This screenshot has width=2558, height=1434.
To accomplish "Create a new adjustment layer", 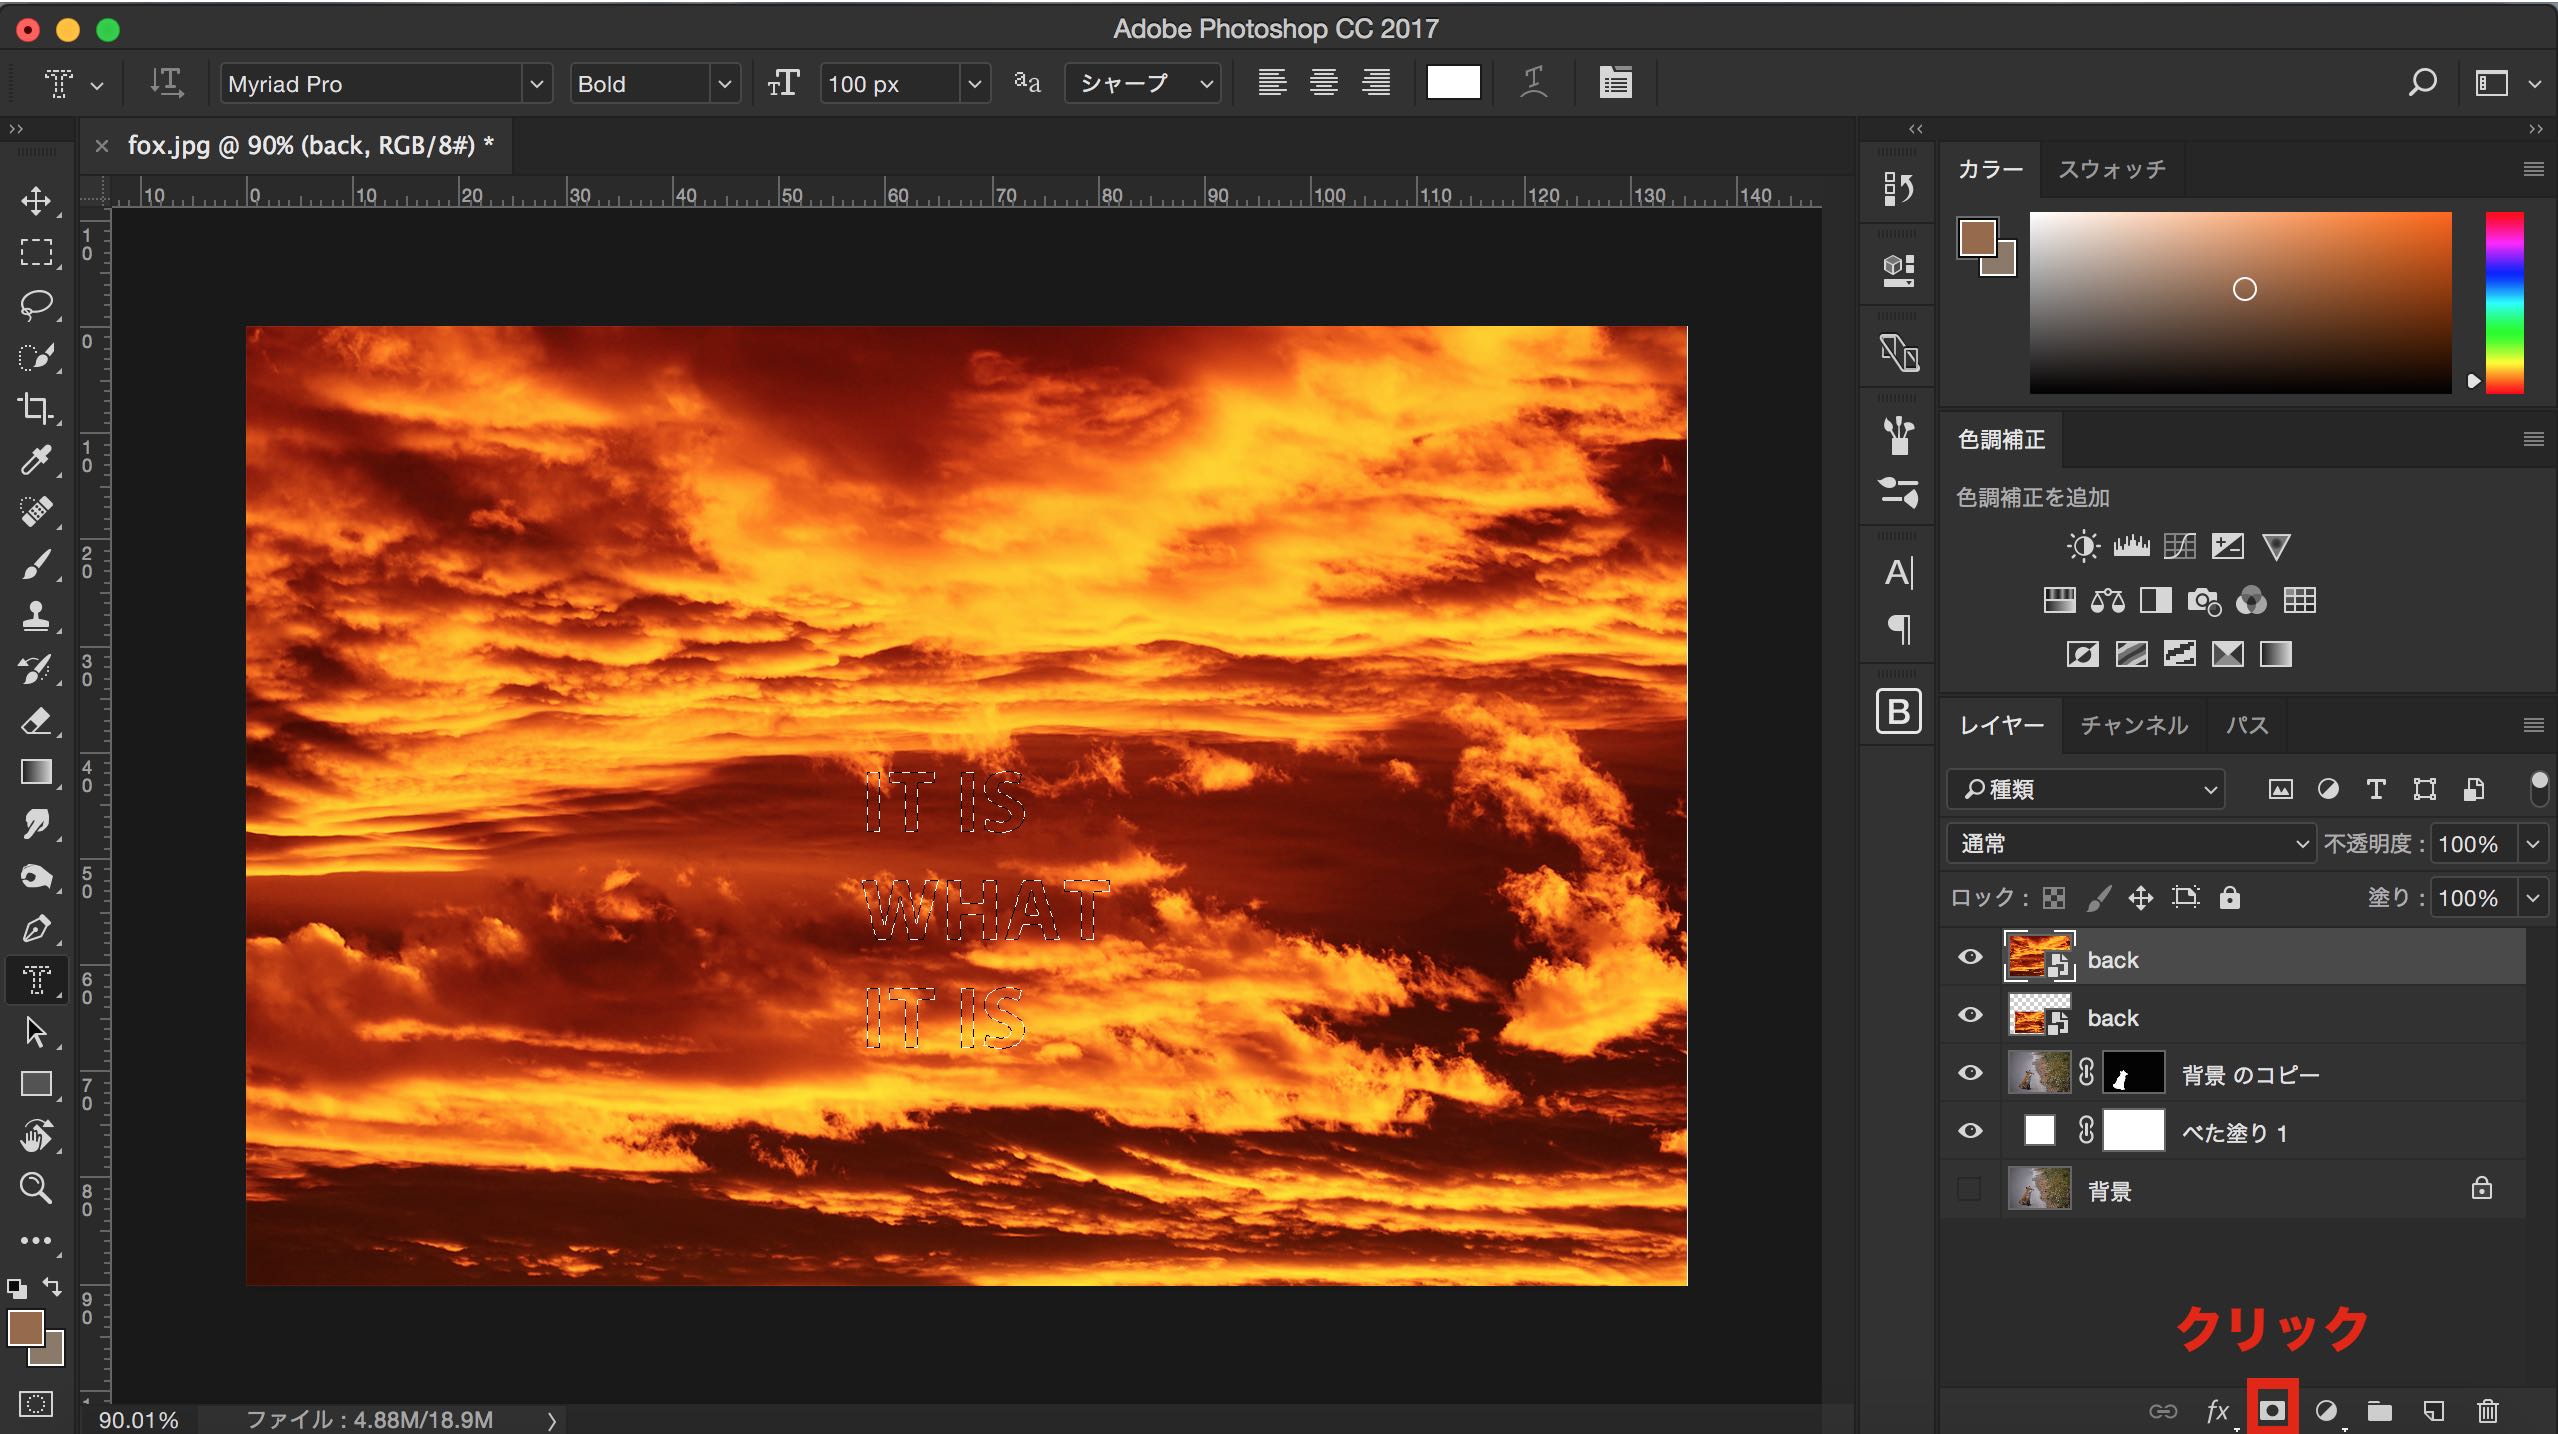I will pos(2326,1410).
